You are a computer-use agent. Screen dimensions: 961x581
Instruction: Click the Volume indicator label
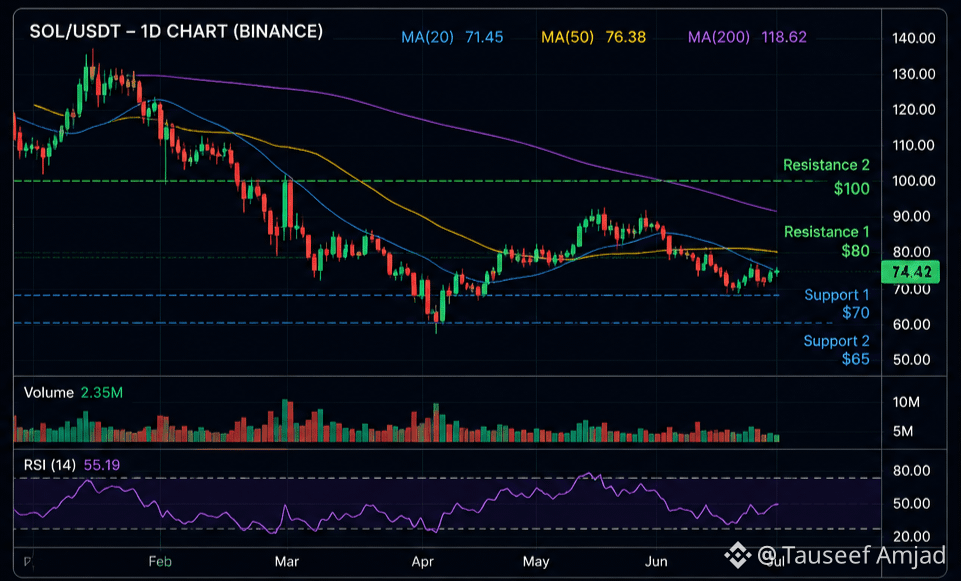click(x=48, y=392)
